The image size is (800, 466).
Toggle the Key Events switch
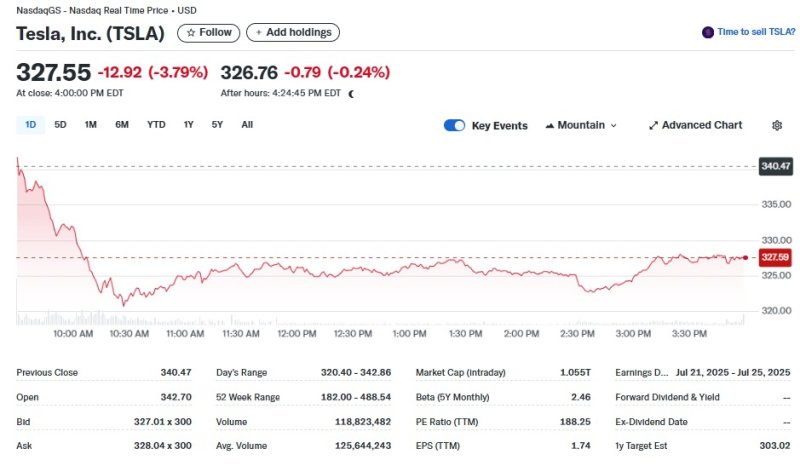click(454, 125)
